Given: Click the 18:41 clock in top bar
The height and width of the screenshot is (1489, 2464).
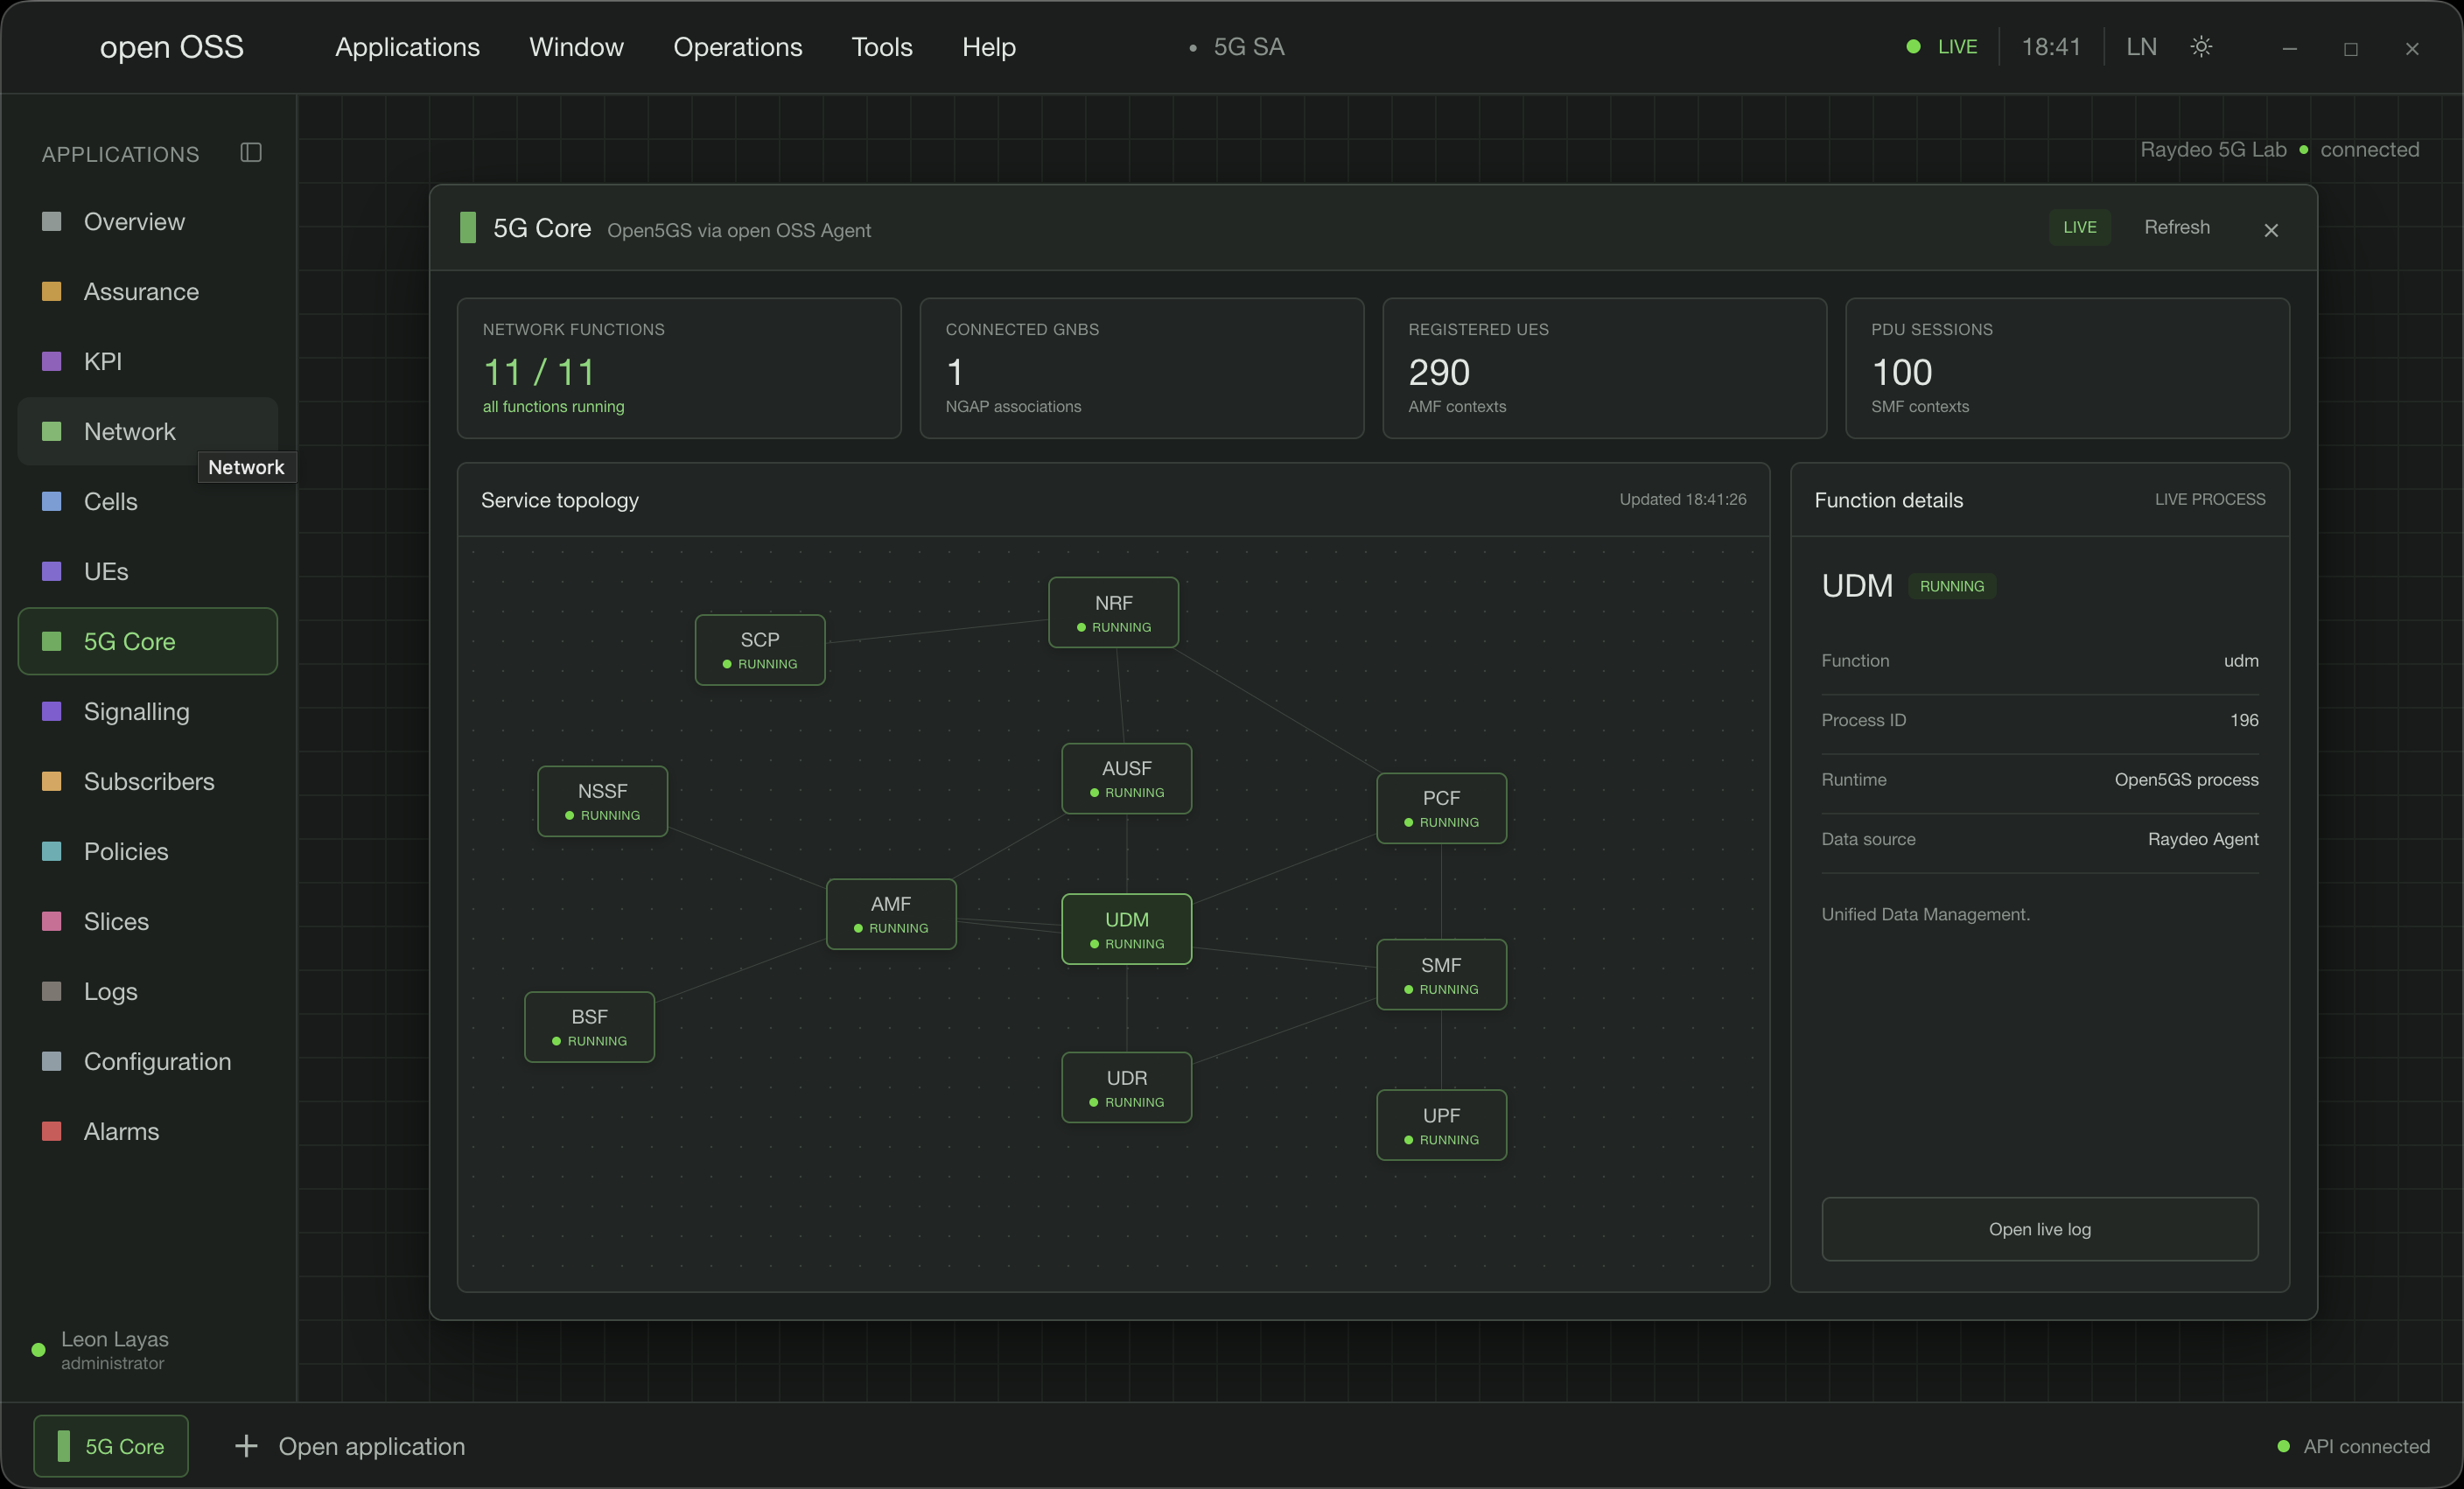Looking at the screenshot, I should (x=2051, y=47).
